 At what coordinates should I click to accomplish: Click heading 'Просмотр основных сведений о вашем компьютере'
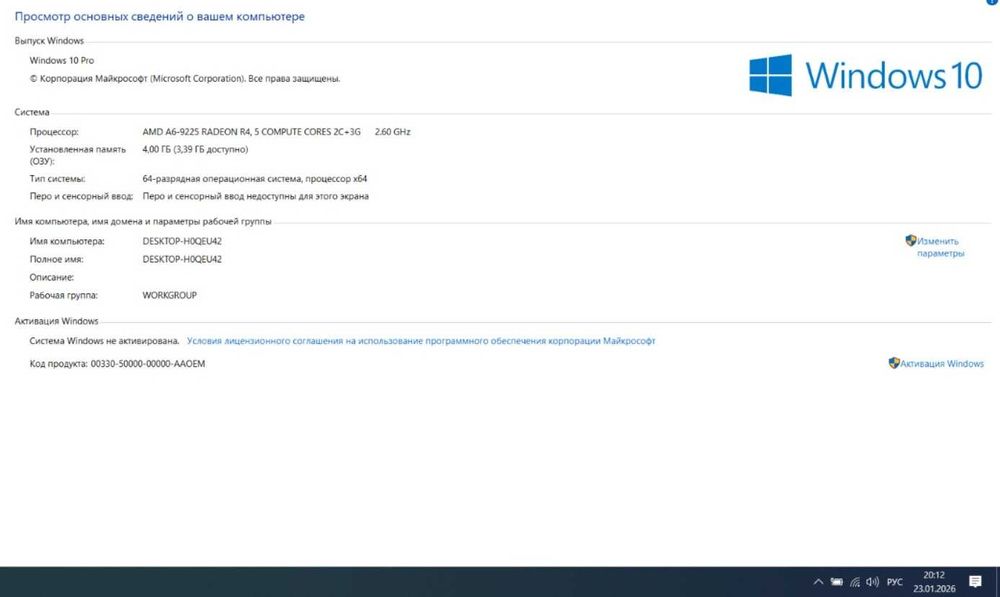pyautogui.click(x=159, y=17)
